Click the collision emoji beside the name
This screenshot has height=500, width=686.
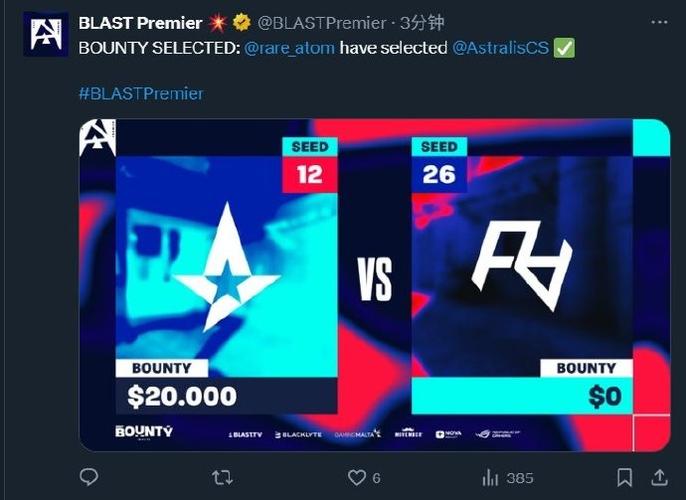(217, 23)
